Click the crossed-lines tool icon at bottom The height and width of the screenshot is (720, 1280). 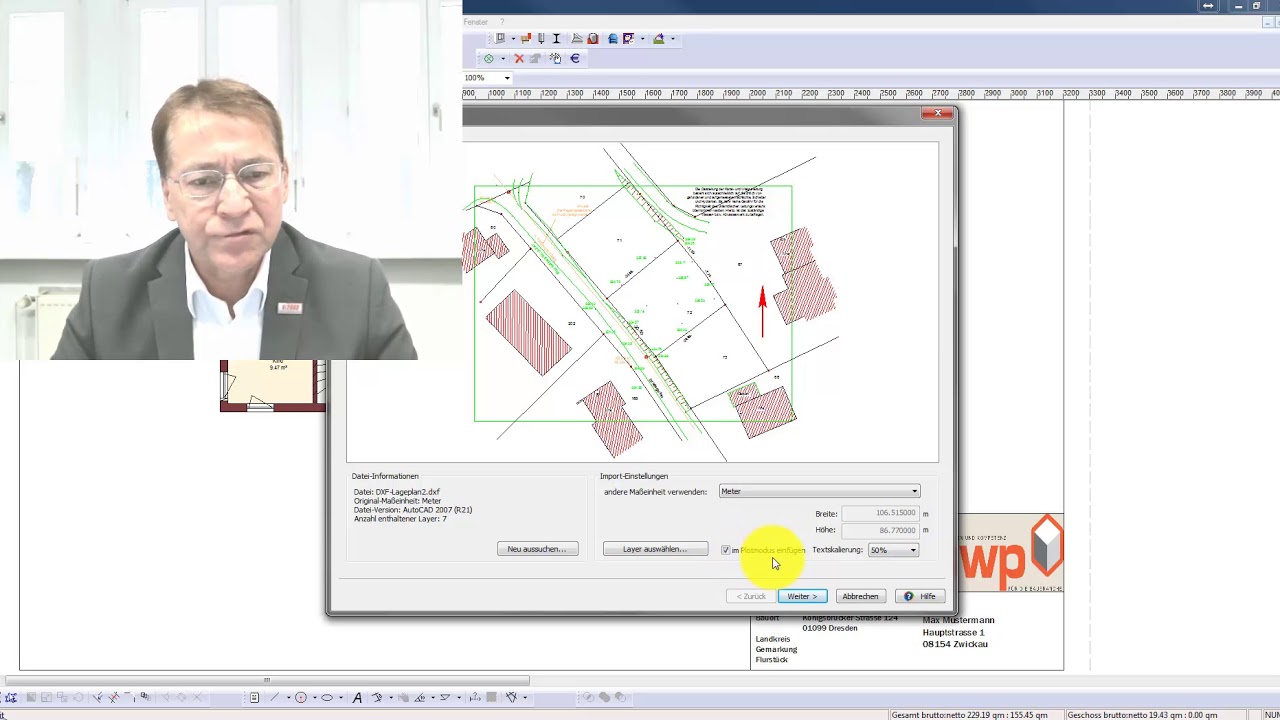(x=511, y=697)
